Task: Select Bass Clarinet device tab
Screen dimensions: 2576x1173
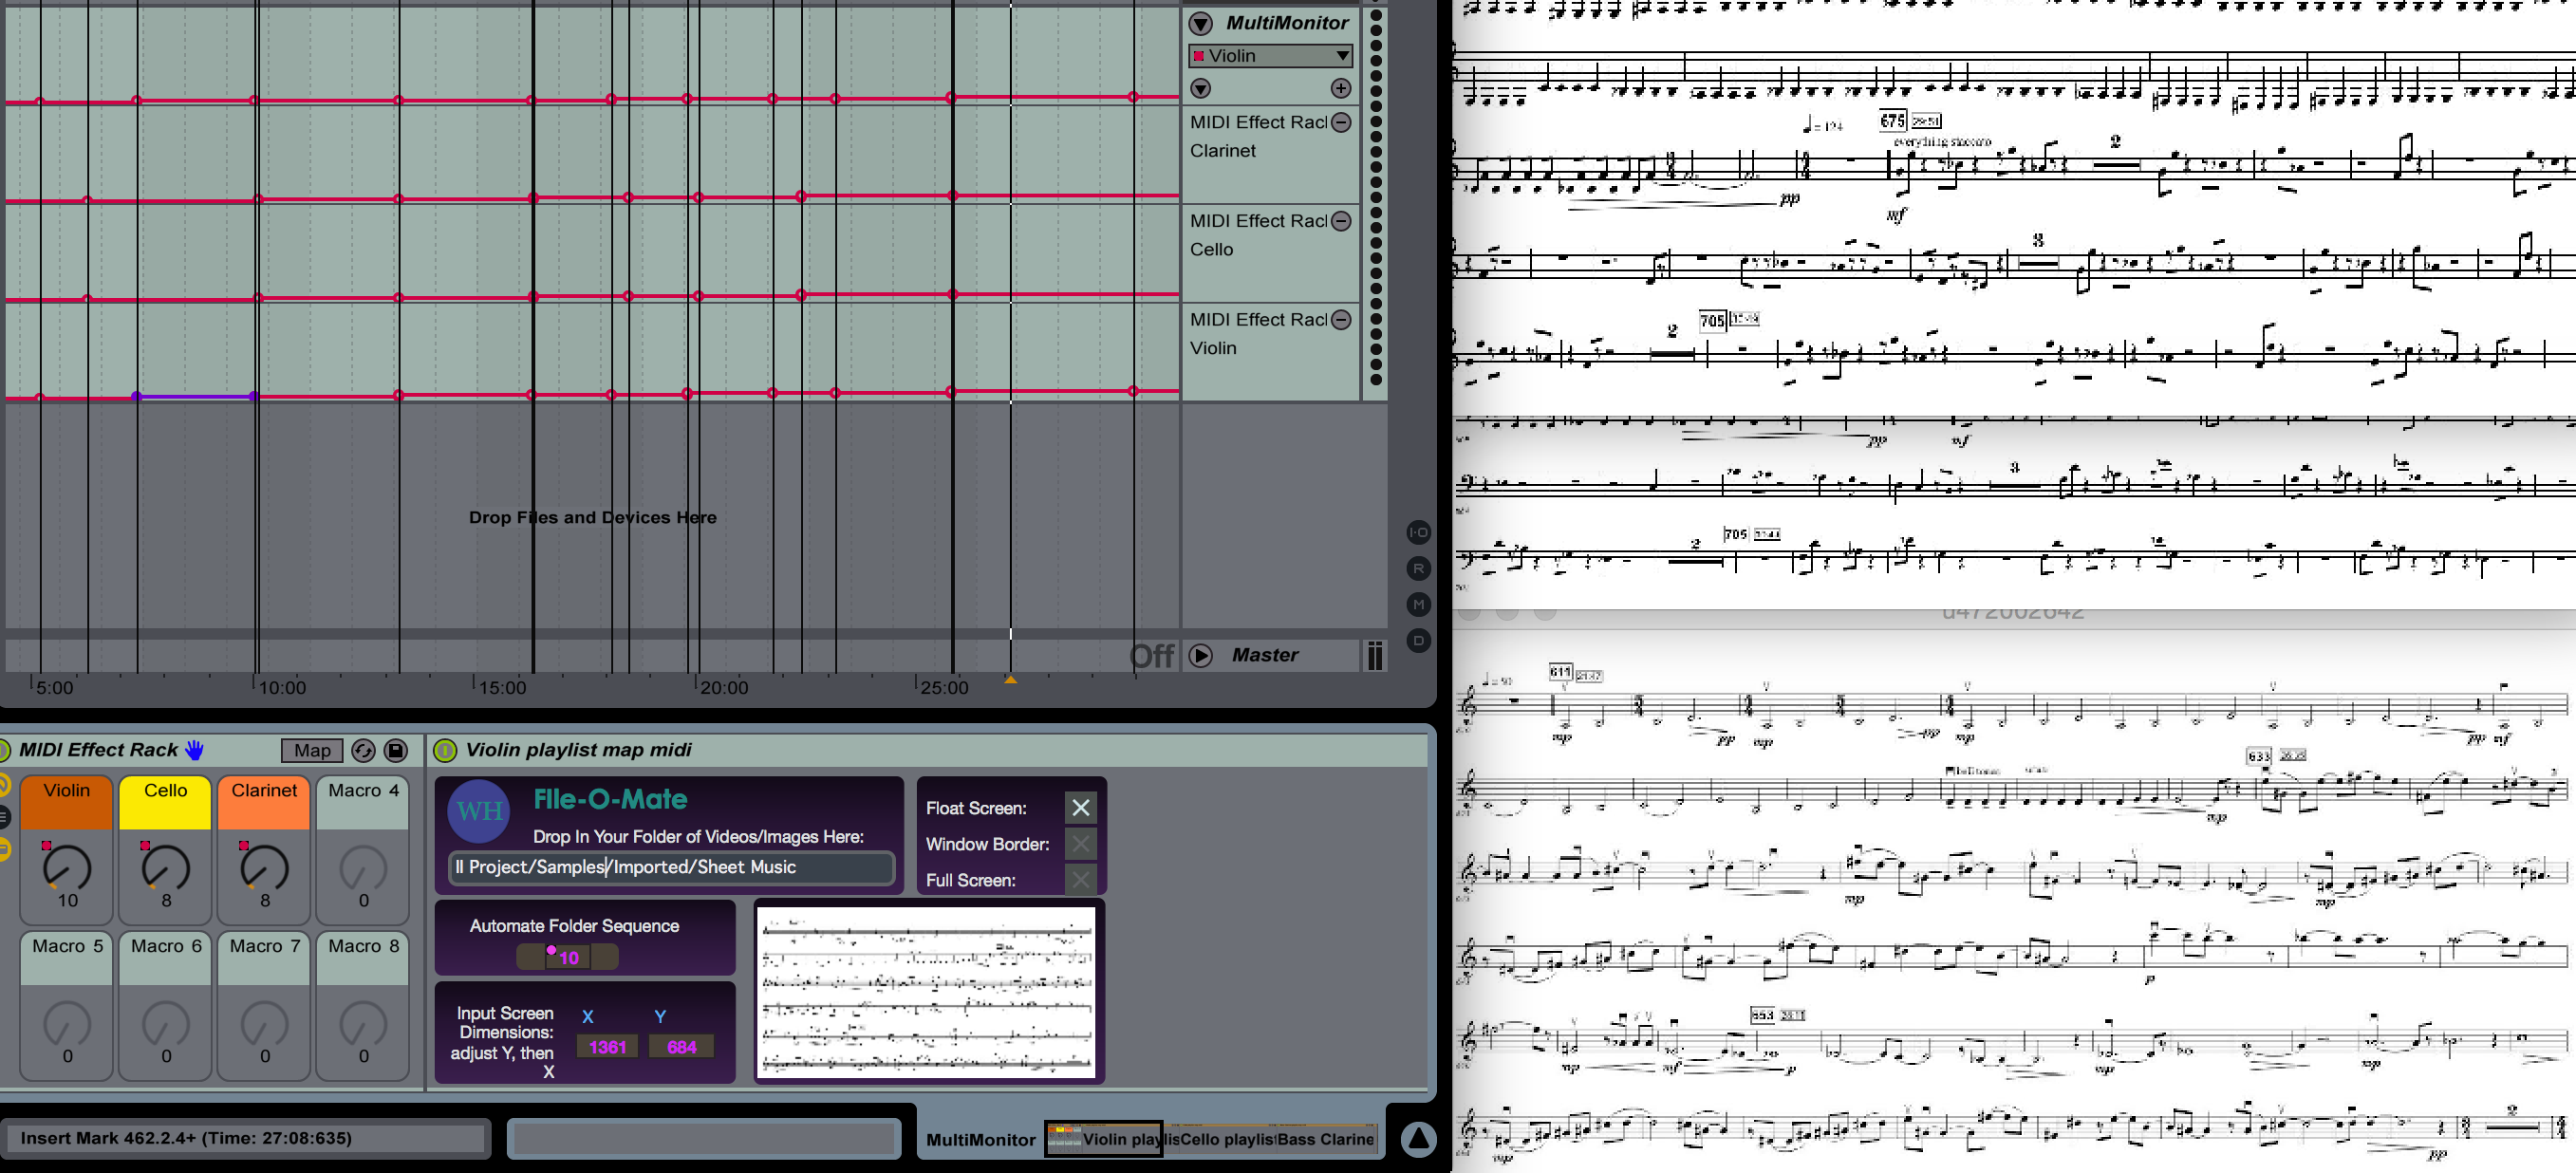Action: [1325, 1139]
